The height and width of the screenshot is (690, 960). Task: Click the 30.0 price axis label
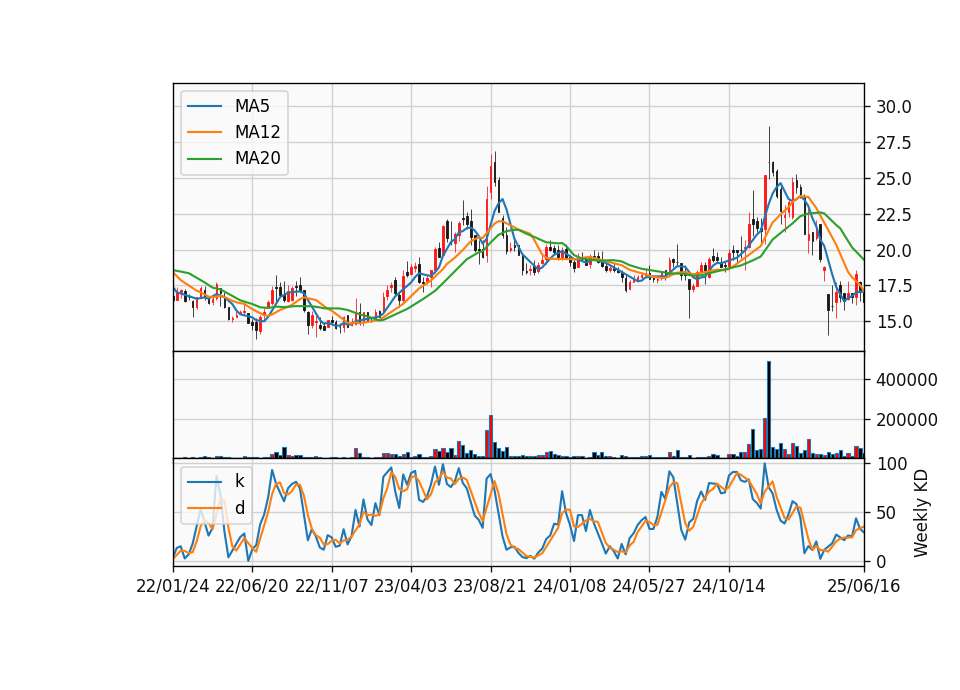point(894,107)
